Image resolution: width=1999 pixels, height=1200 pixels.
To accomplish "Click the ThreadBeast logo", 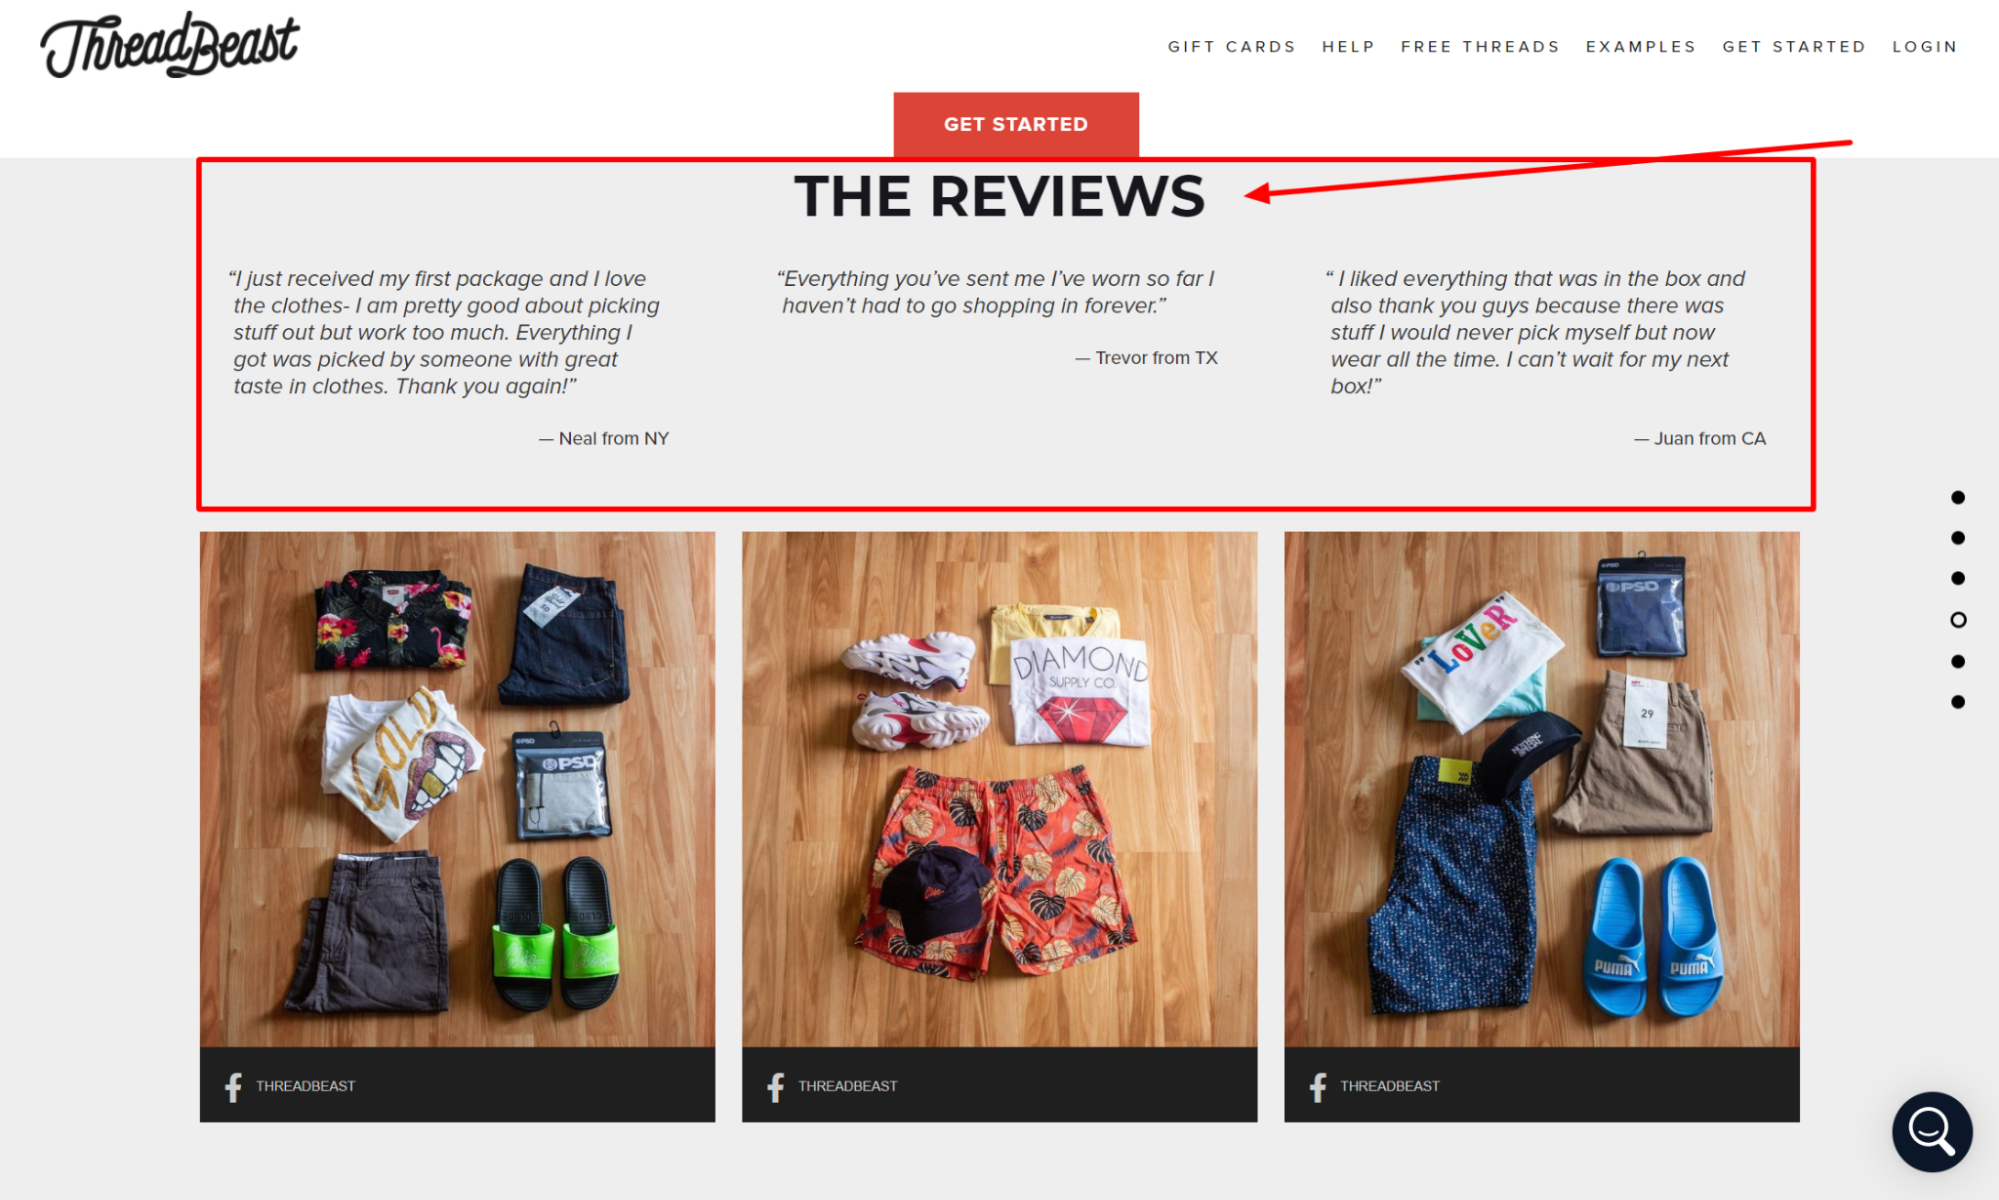I will coord(170,45).
